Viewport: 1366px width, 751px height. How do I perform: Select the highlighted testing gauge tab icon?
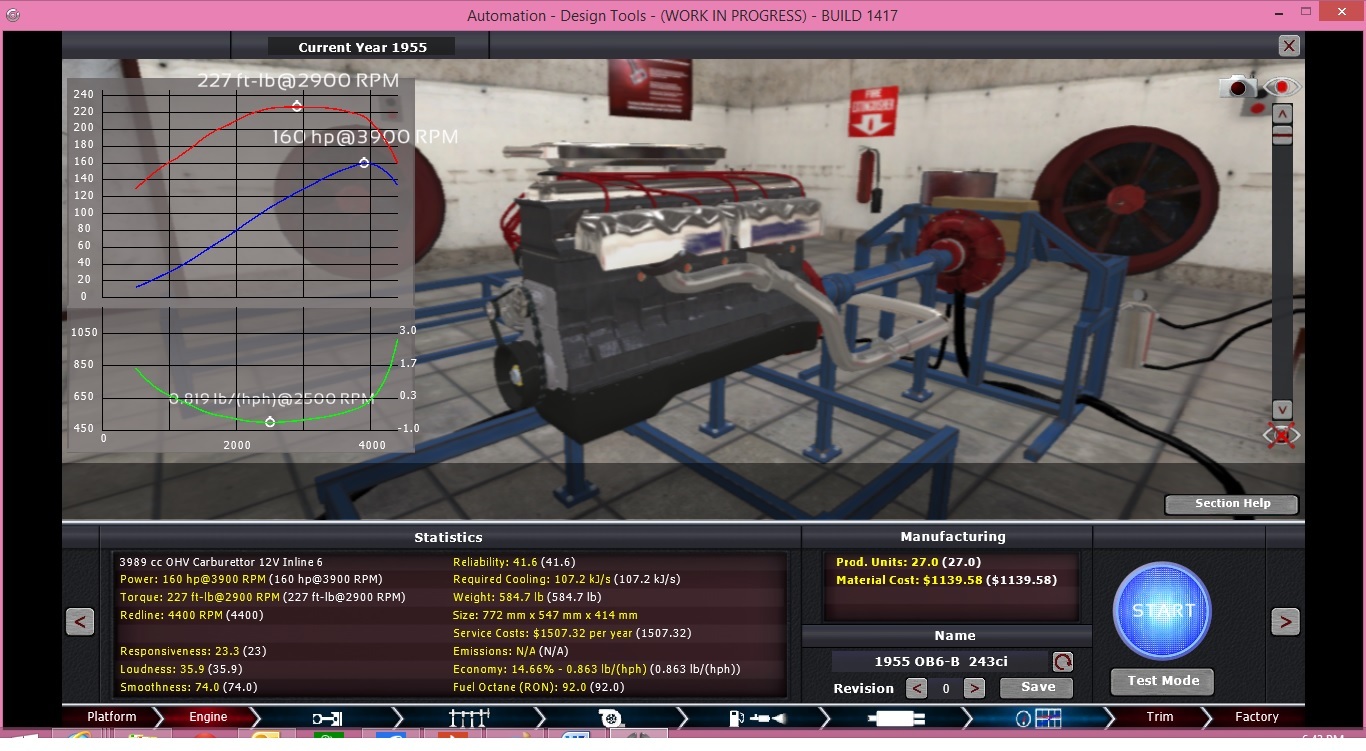click(x=1037, y=717)
